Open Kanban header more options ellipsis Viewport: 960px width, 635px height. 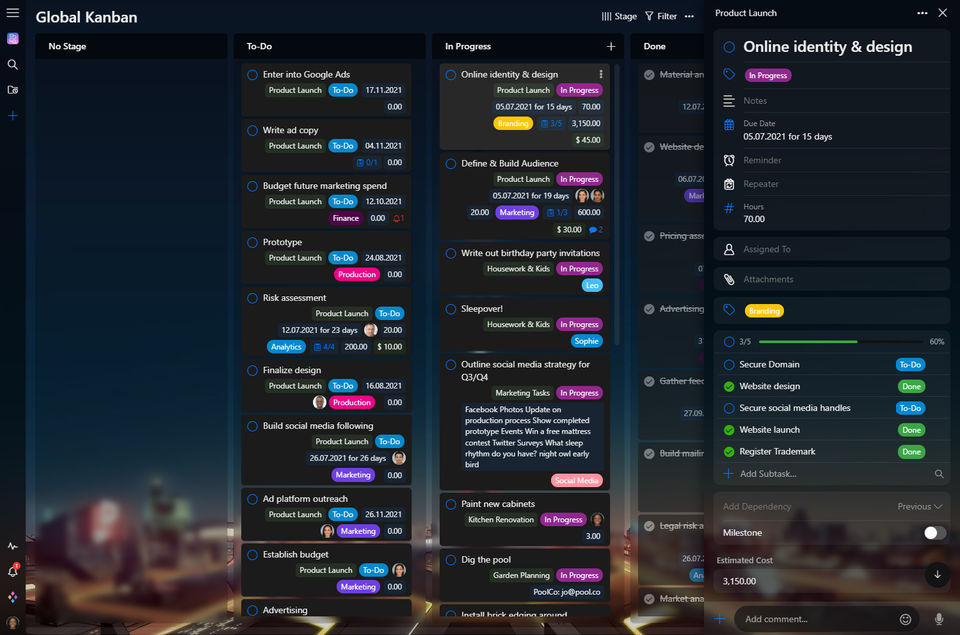(689, 17)
